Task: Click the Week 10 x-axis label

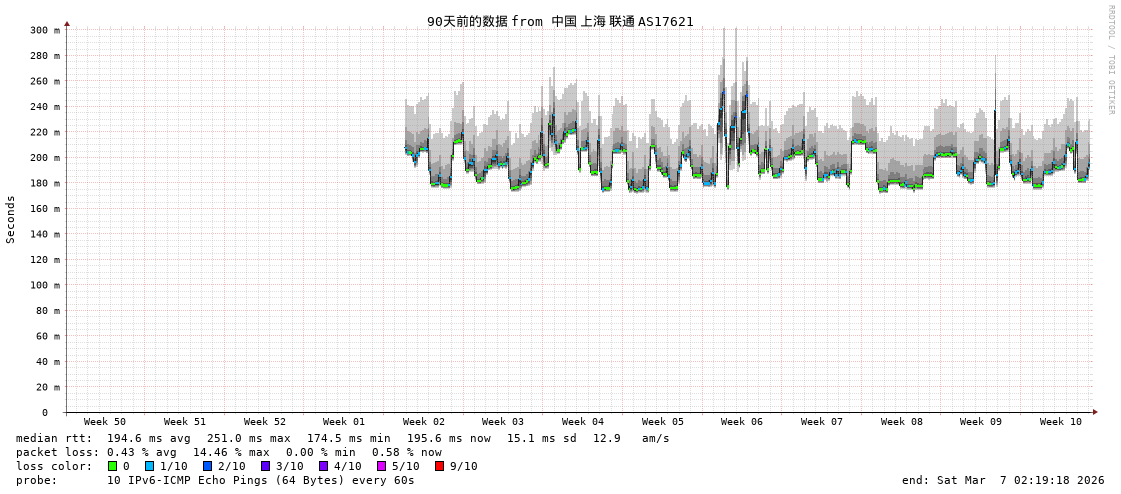Action: (1061, 422)
